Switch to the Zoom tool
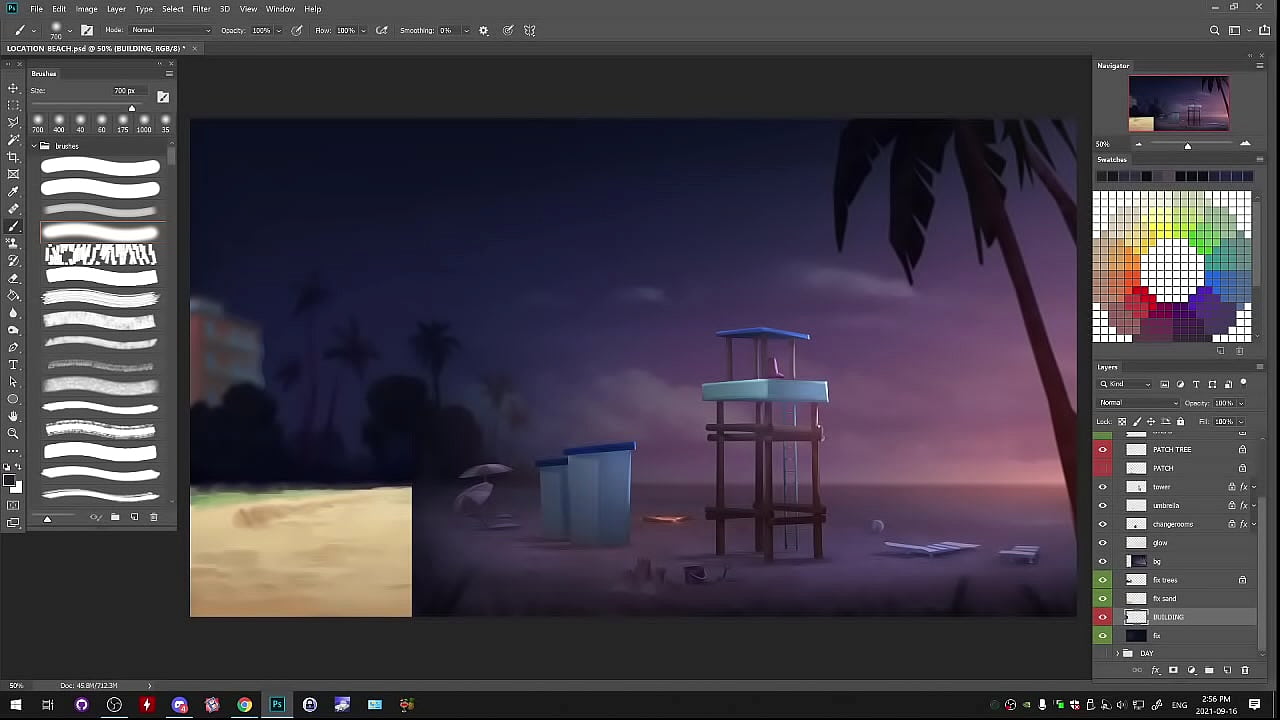This screenshot has height=720, width=1280. point(13,433)
